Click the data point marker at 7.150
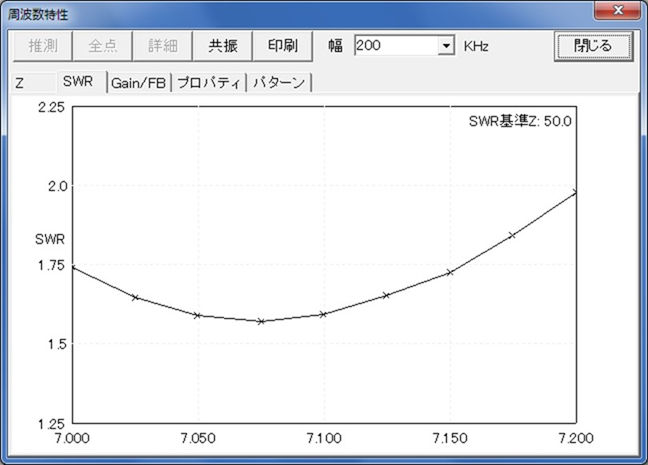The height and width of the screenshot is (465, 648). point(450,272)
